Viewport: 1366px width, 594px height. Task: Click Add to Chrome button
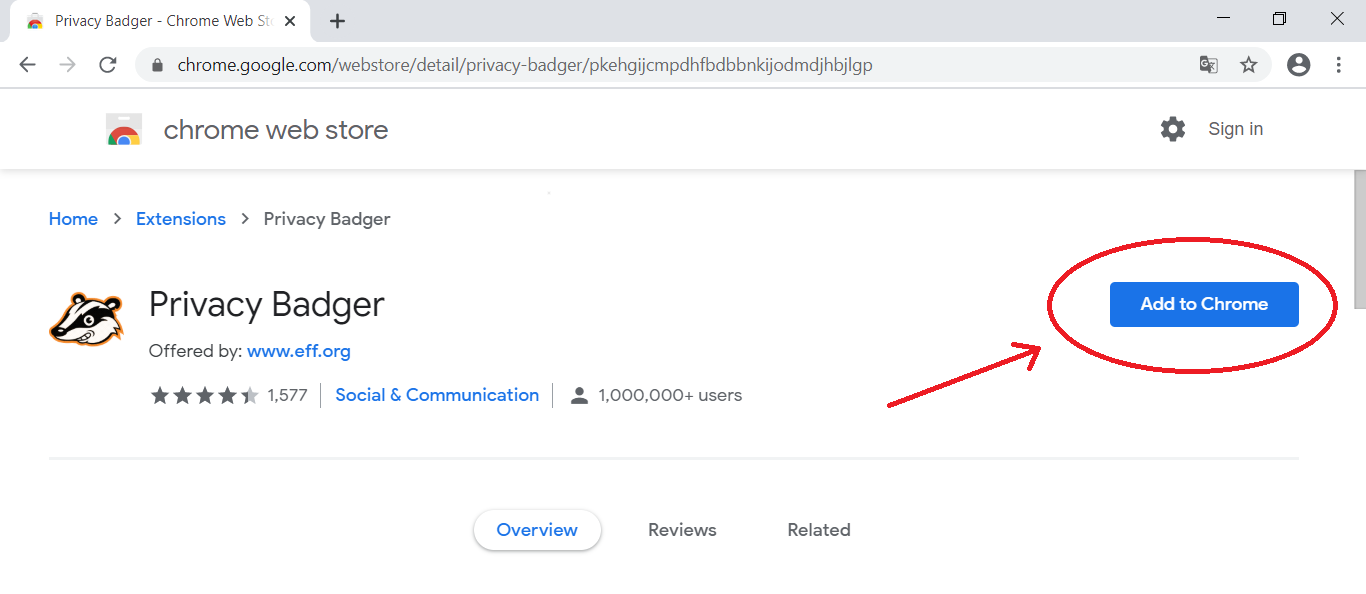[x=1204, y=304]
